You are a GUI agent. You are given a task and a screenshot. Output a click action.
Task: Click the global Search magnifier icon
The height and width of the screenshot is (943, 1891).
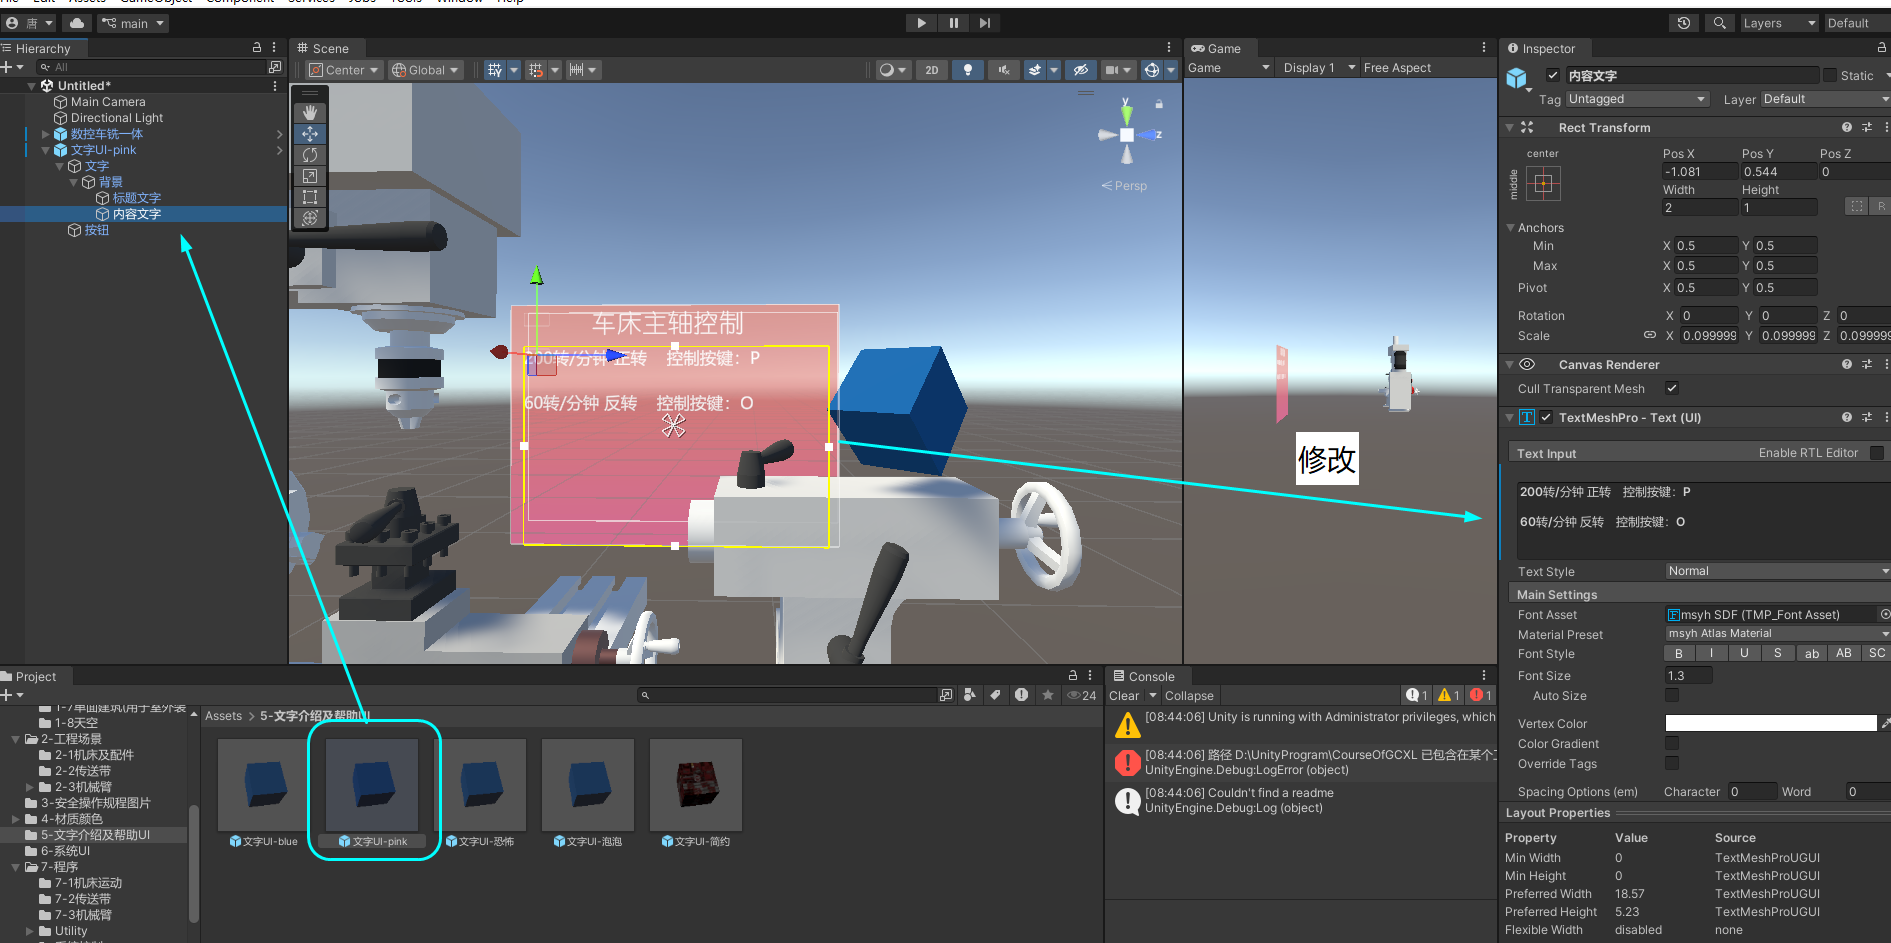coord(1719,23)
